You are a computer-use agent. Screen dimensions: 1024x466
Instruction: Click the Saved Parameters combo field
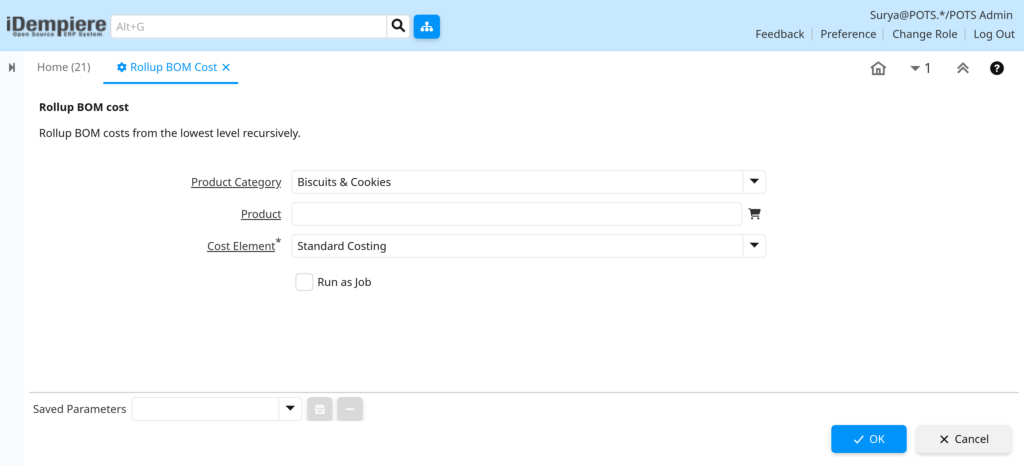205,409
